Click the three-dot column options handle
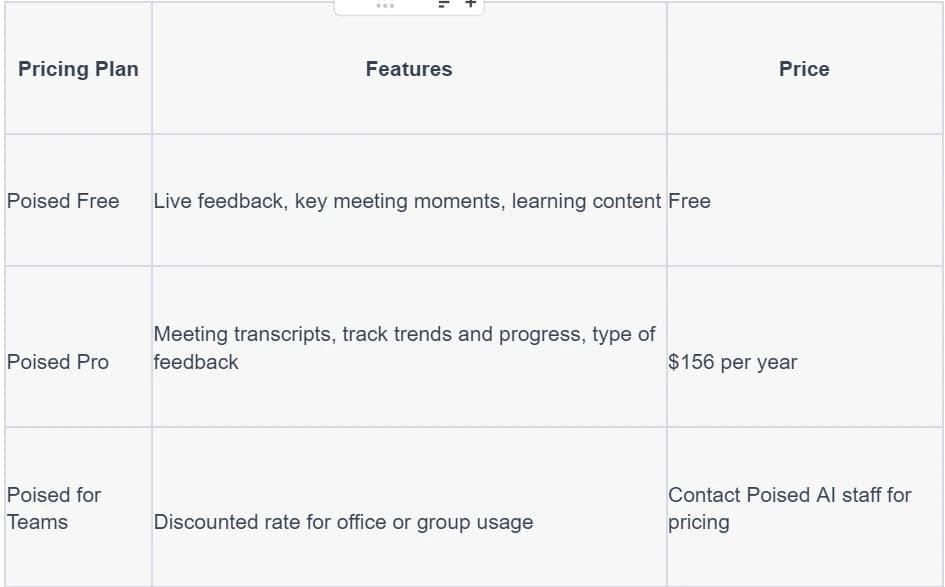This screenshot has height=587, width=945. click(385, 6)
